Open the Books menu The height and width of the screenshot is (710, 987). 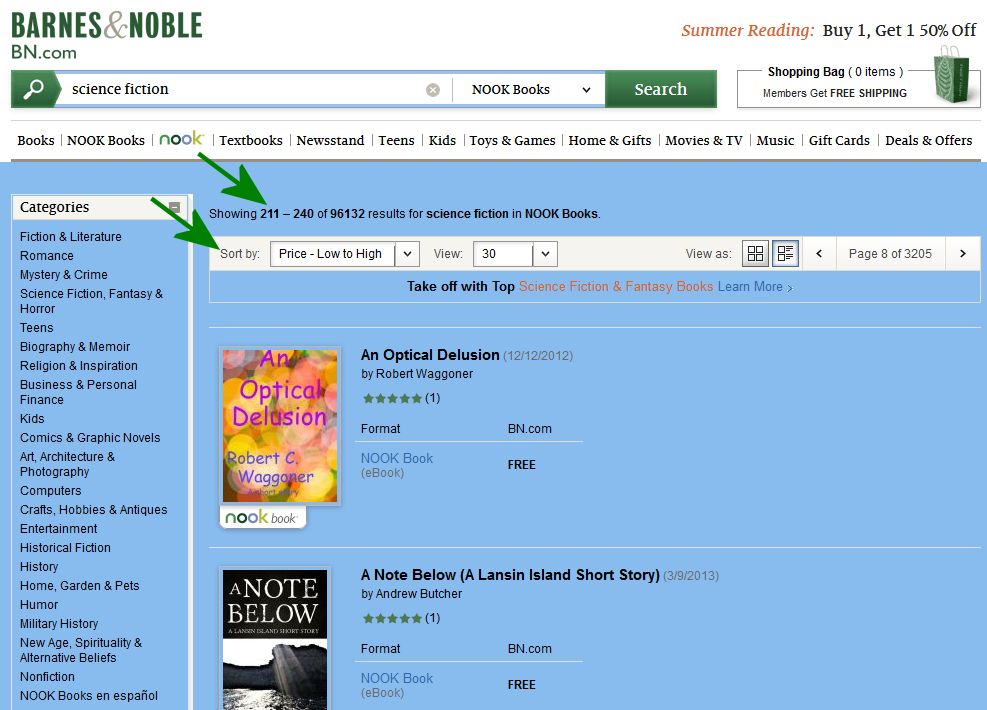click(36, 140)
